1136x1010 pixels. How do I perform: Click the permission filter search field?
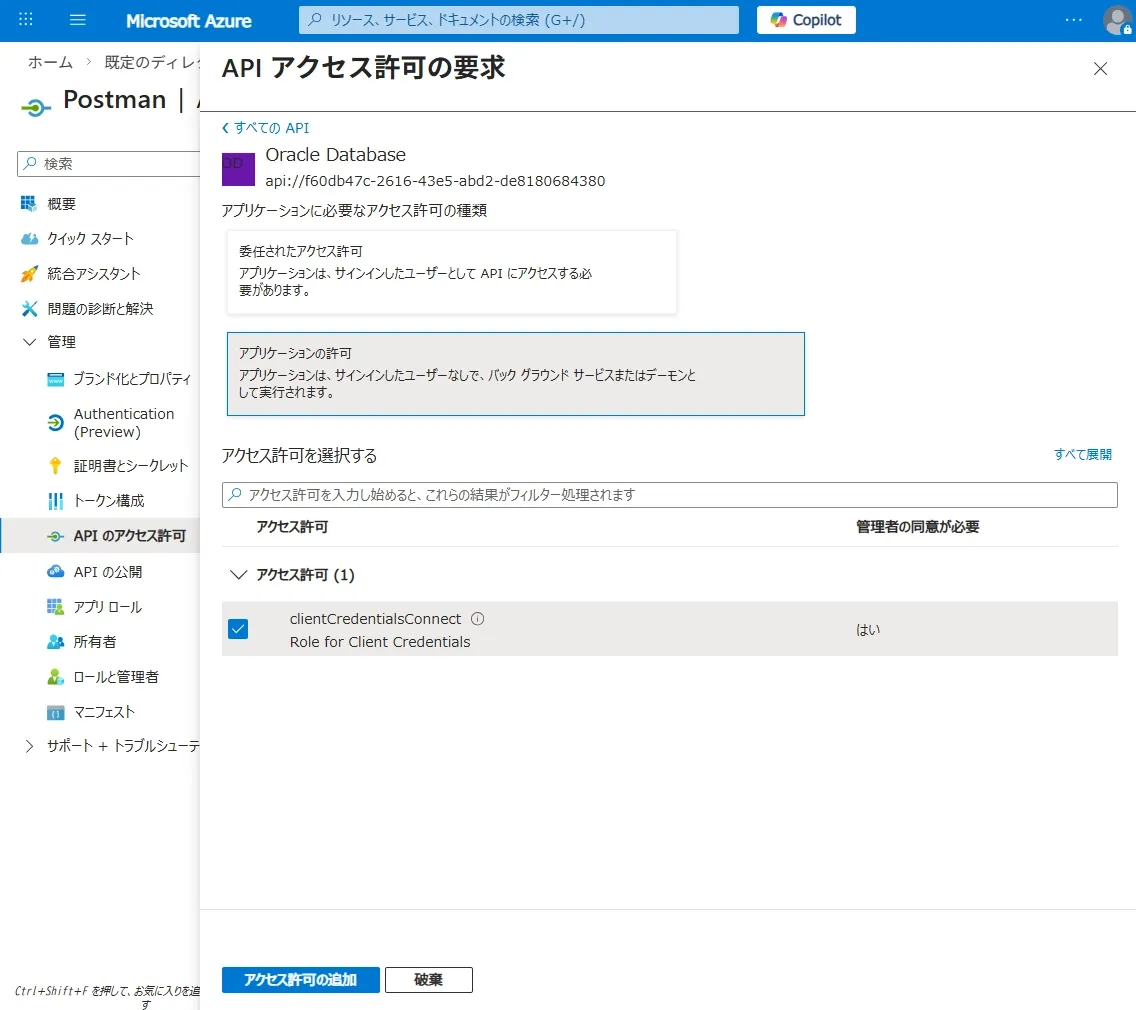670,495
